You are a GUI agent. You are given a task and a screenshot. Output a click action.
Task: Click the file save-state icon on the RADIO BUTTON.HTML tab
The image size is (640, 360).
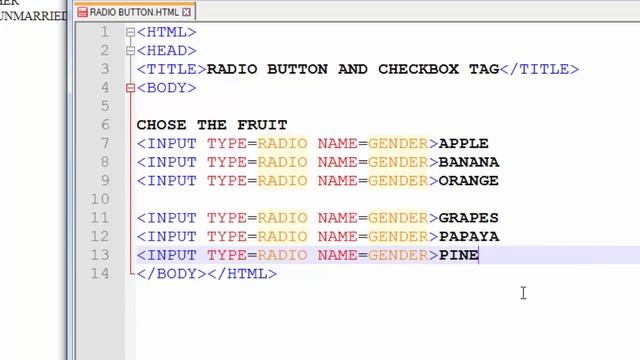click(82, 12)
